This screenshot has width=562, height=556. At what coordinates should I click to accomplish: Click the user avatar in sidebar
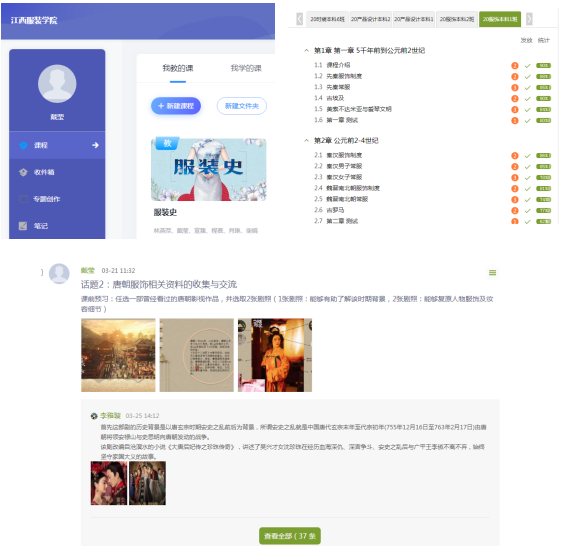pyautogui.click(x=57, y=84)
